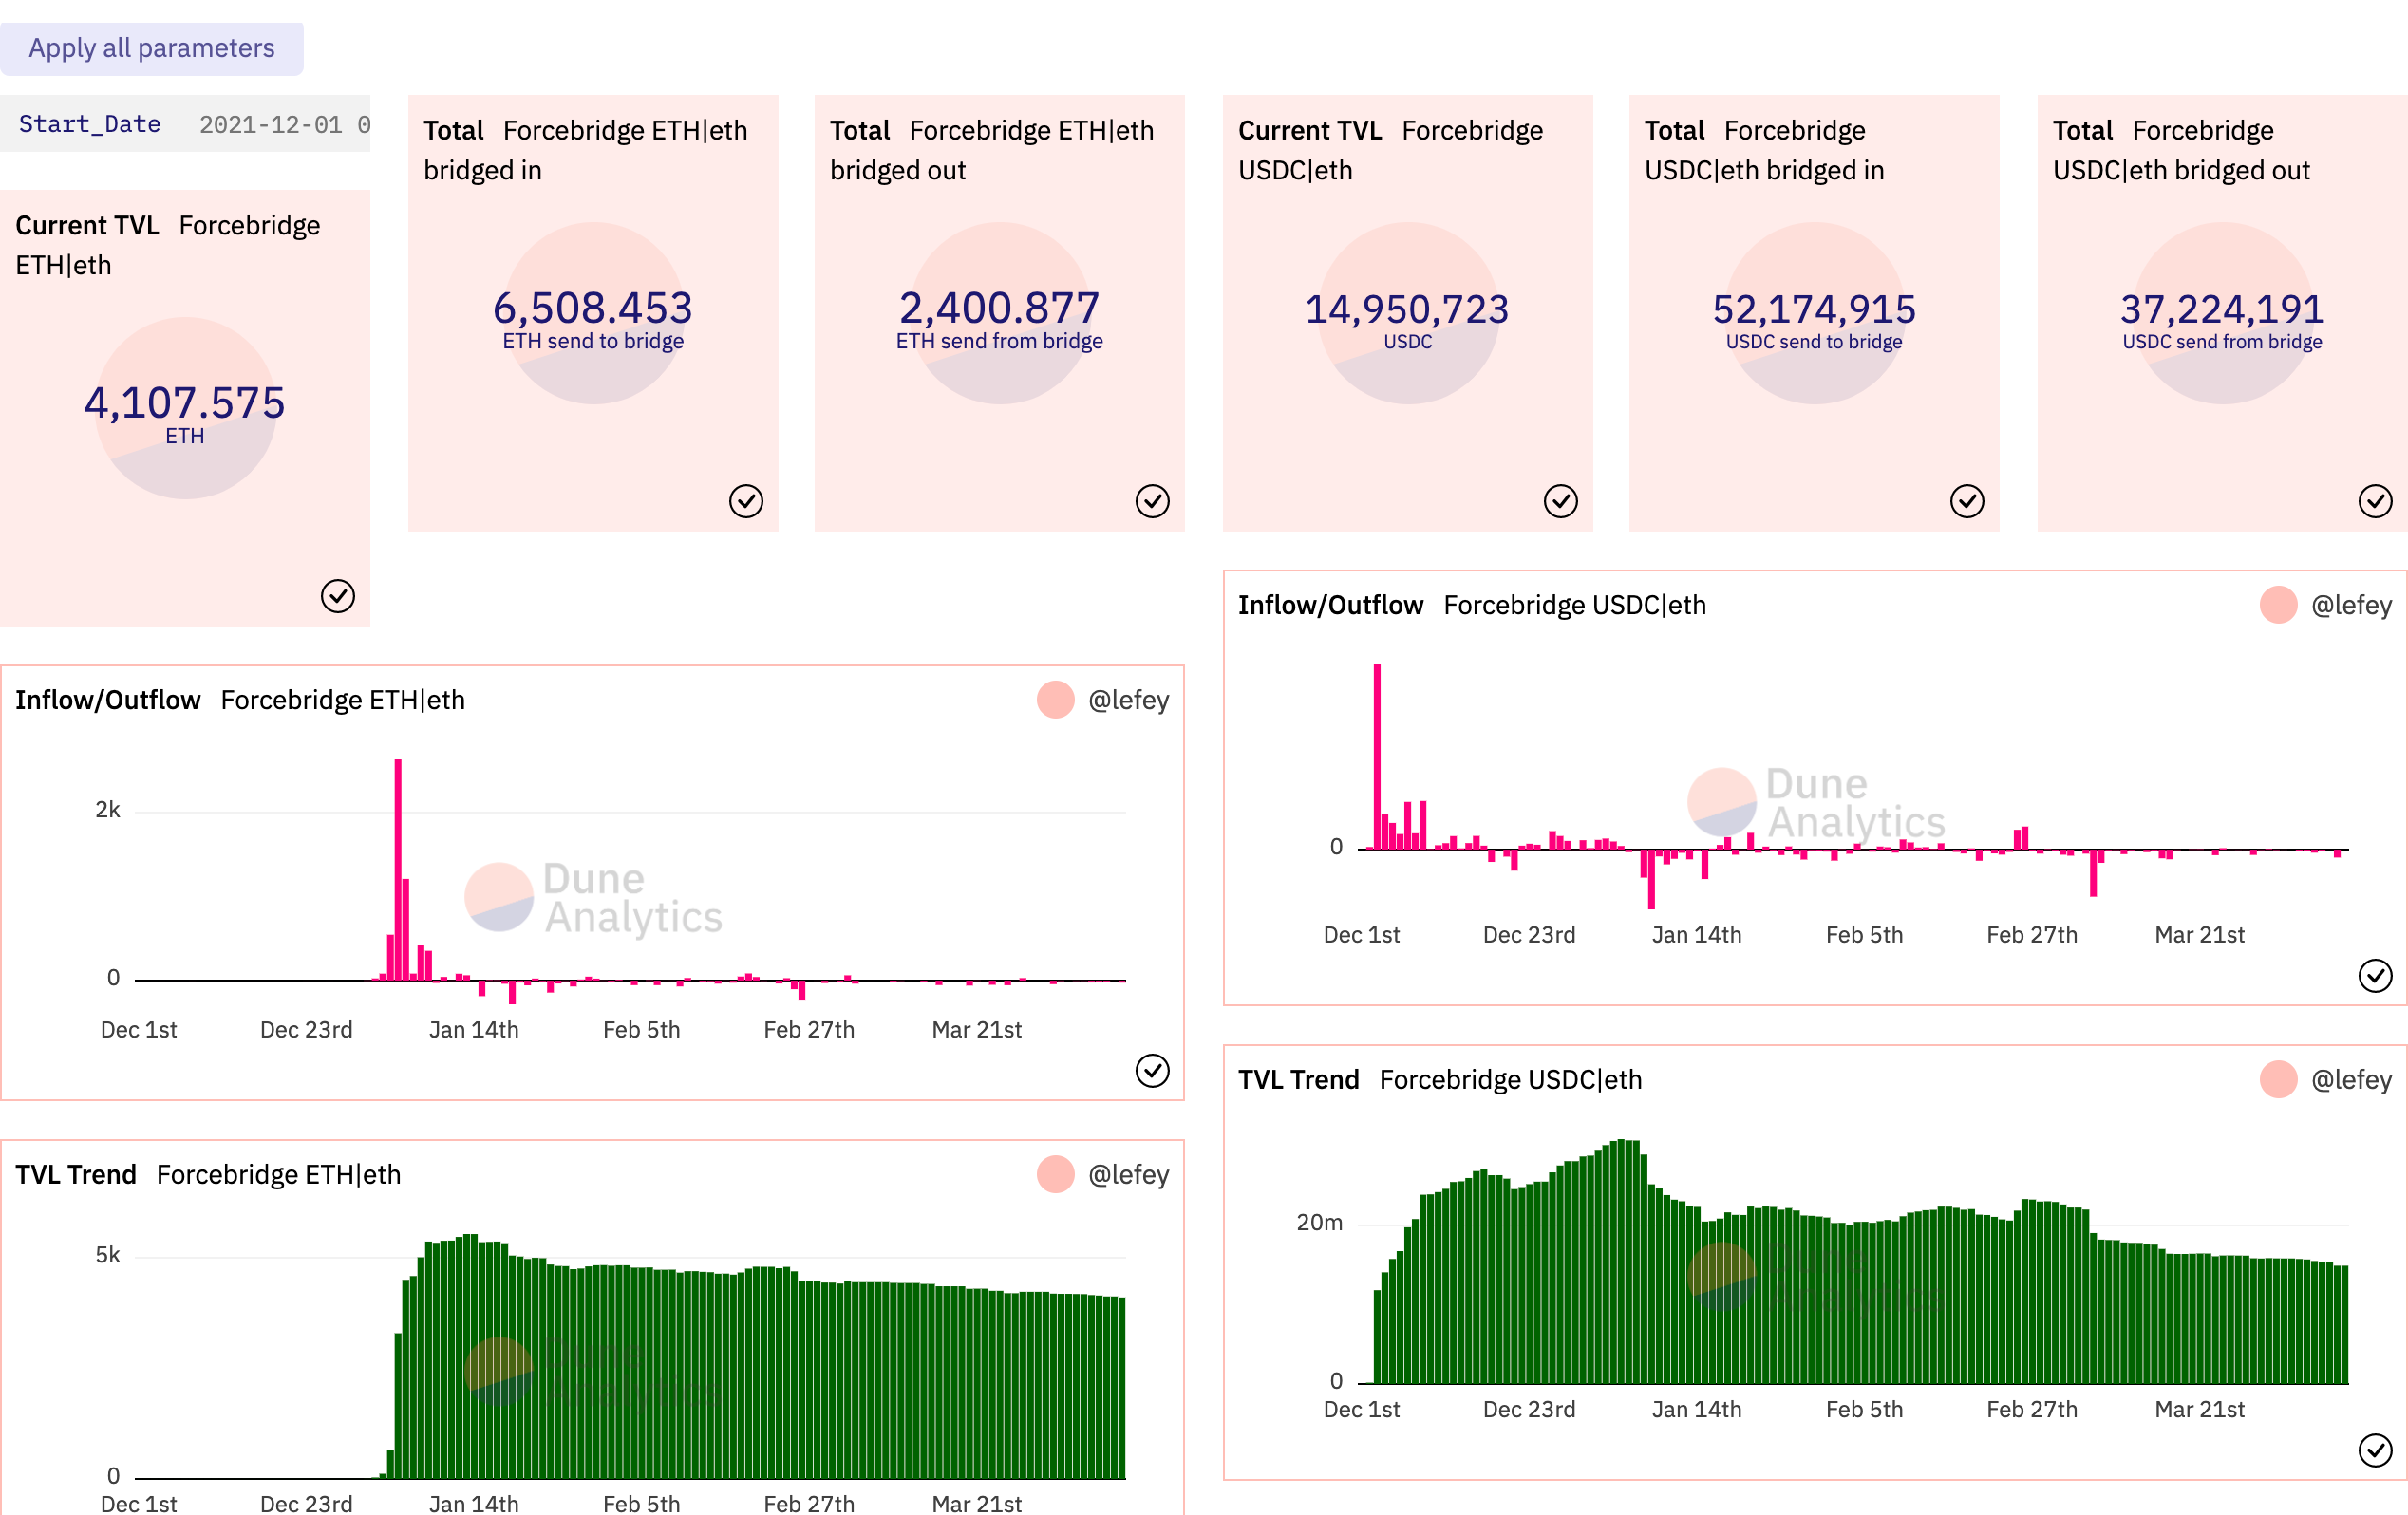Click checkmark icon on ETH bridged out card
Screen dimensions: 2408x1515
[x=1152, y=501]
